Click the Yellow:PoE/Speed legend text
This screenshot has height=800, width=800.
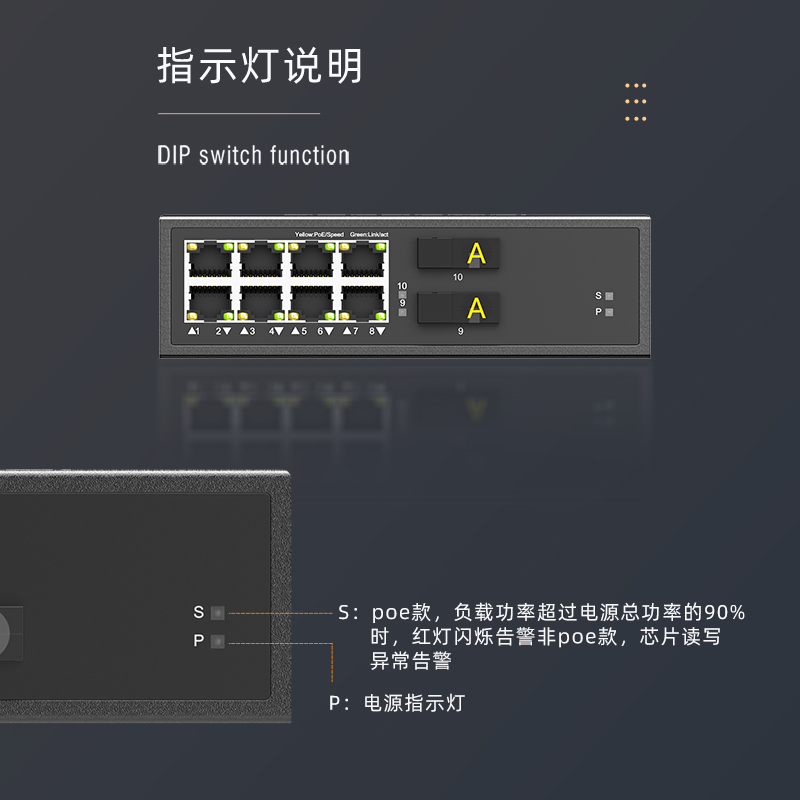319,235
